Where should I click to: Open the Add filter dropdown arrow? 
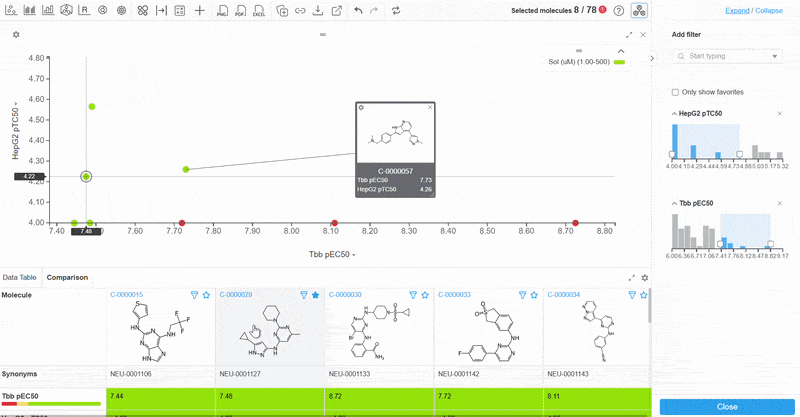pos(774,56)
